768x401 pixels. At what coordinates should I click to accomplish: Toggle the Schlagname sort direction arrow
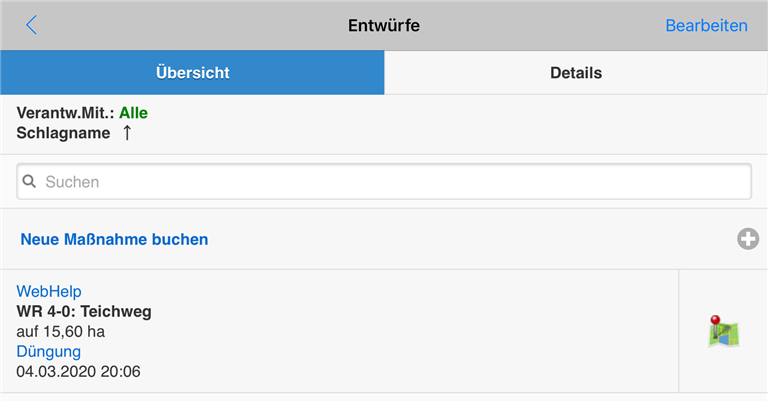127,133
